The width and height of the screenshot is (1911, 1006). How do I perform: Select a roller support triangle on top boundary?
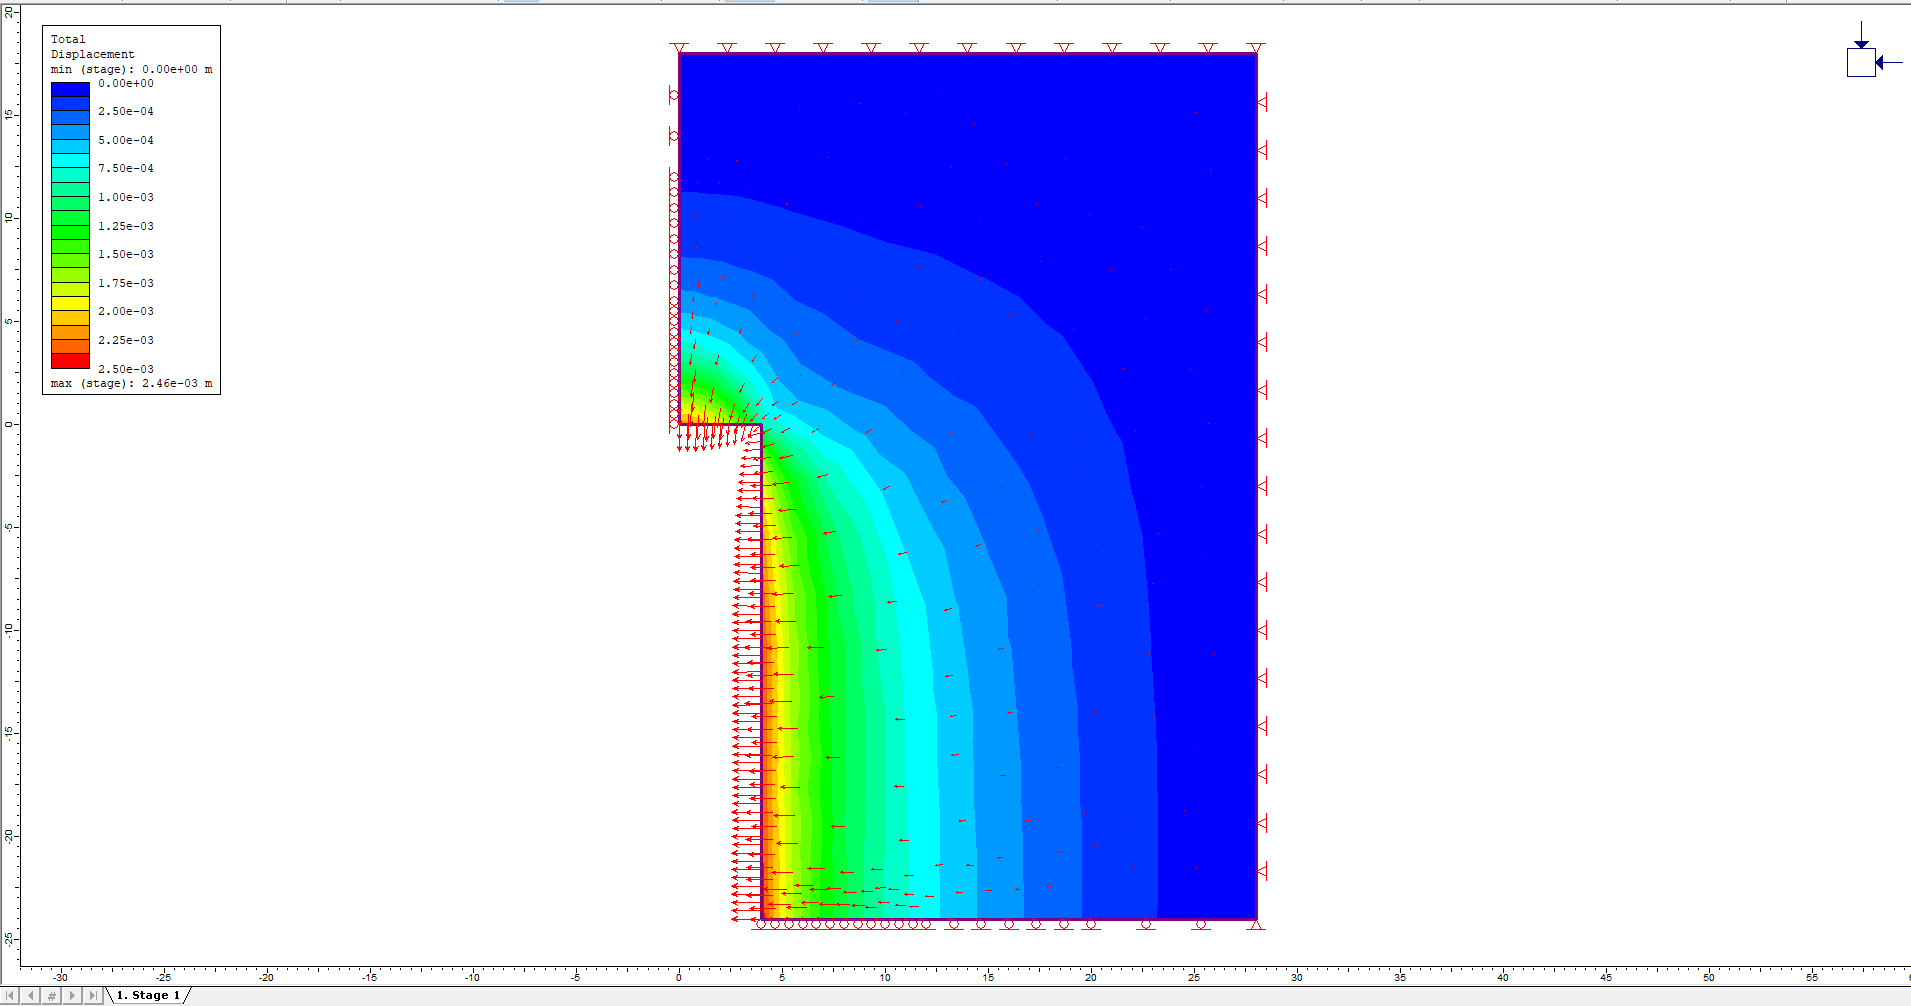point(870,46)
